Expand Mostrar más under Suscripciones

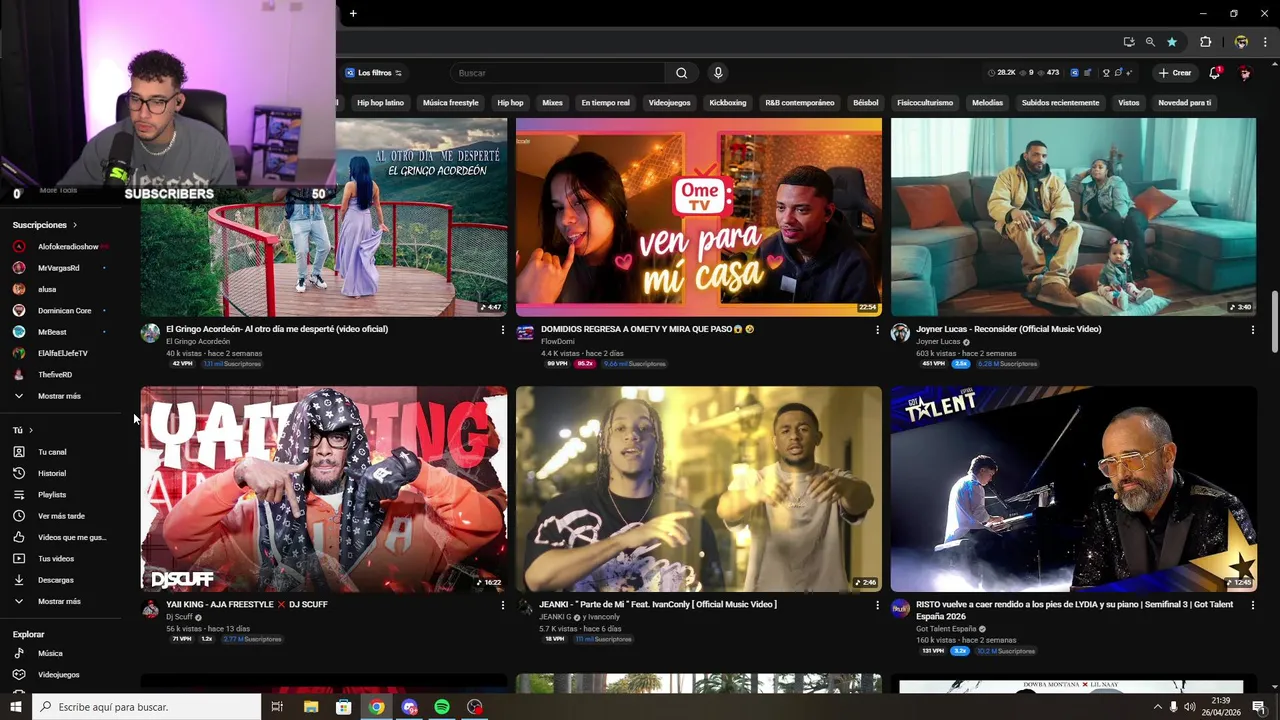coord(60,396)
